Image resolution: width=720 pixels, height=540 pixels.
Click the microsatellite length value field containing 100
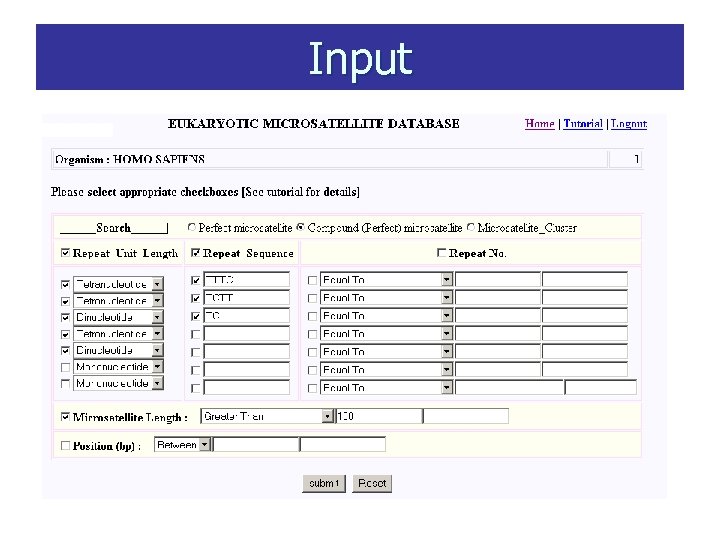[379, 416]
